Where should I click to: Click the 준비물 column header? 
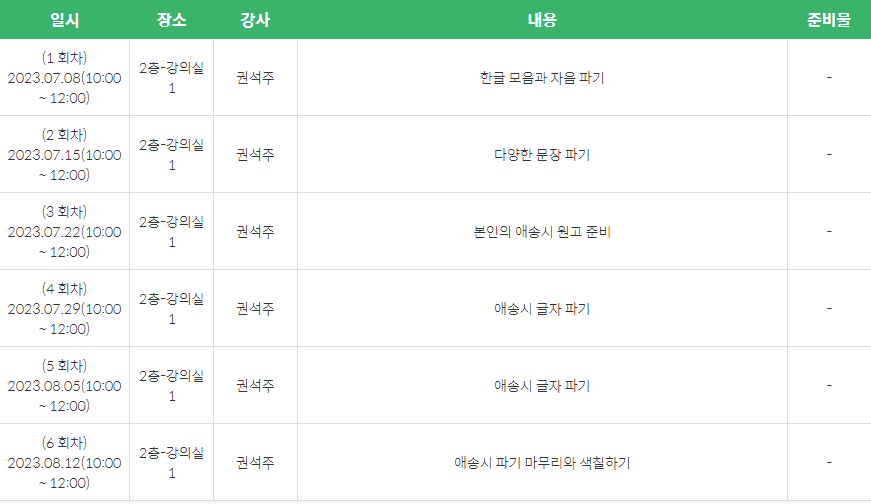tap(829, 20)
